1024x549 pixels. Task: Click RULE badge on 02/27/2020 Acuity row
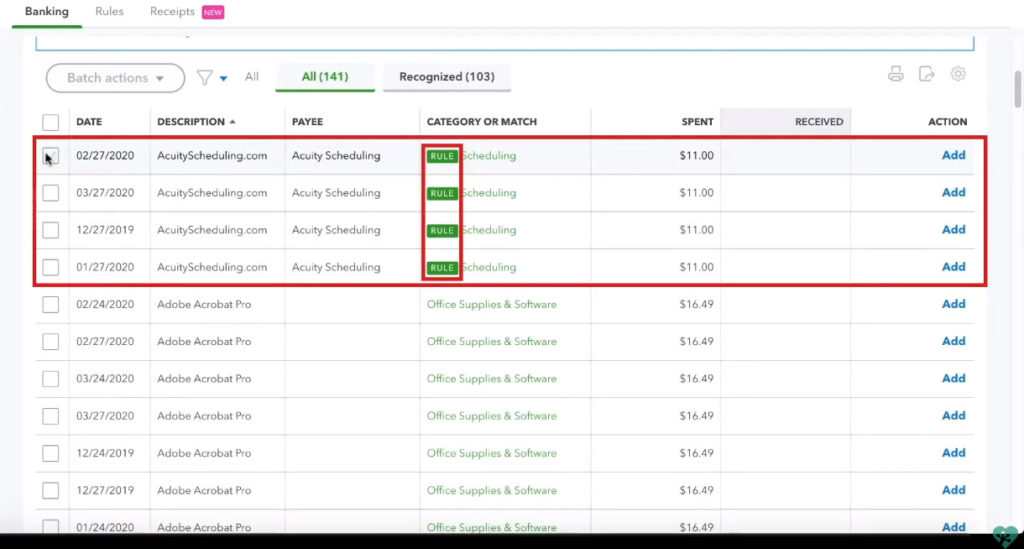pyautogui.click(x=442, y=156)
